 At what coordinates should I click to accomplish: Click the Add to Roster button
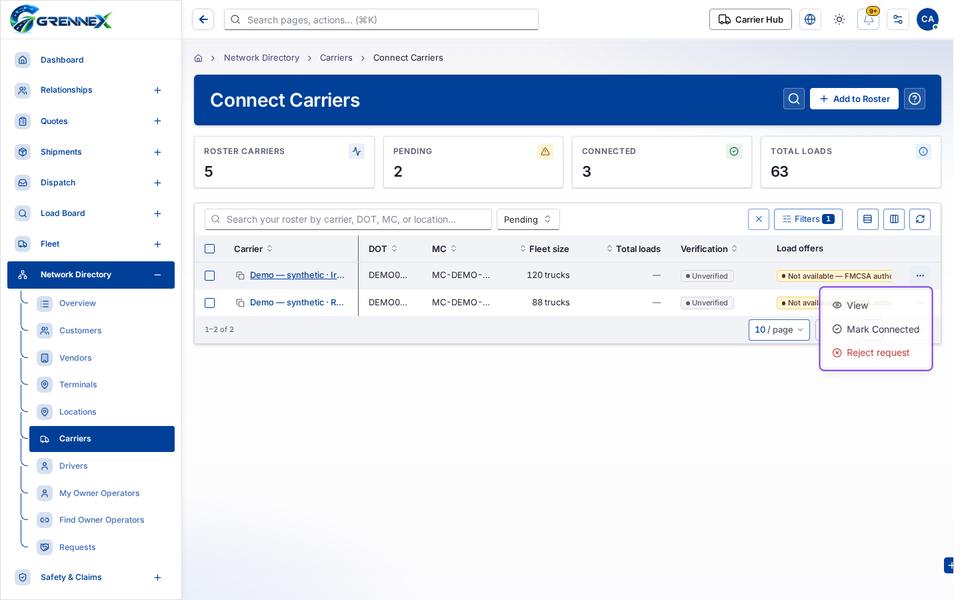(x=854, y=99)
